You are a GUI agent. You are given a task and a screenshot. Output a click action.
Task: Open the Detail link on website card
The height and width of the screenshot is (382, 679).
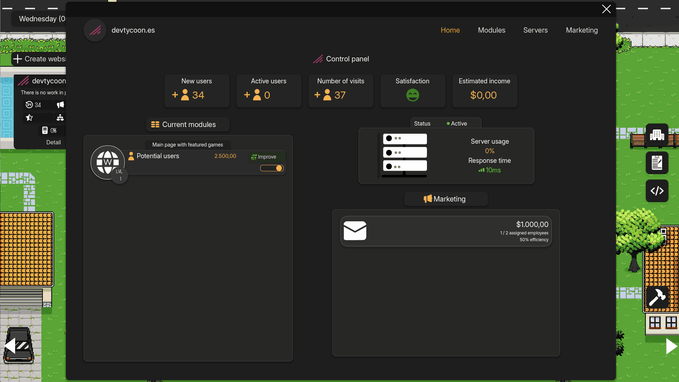tap(53, 142)
